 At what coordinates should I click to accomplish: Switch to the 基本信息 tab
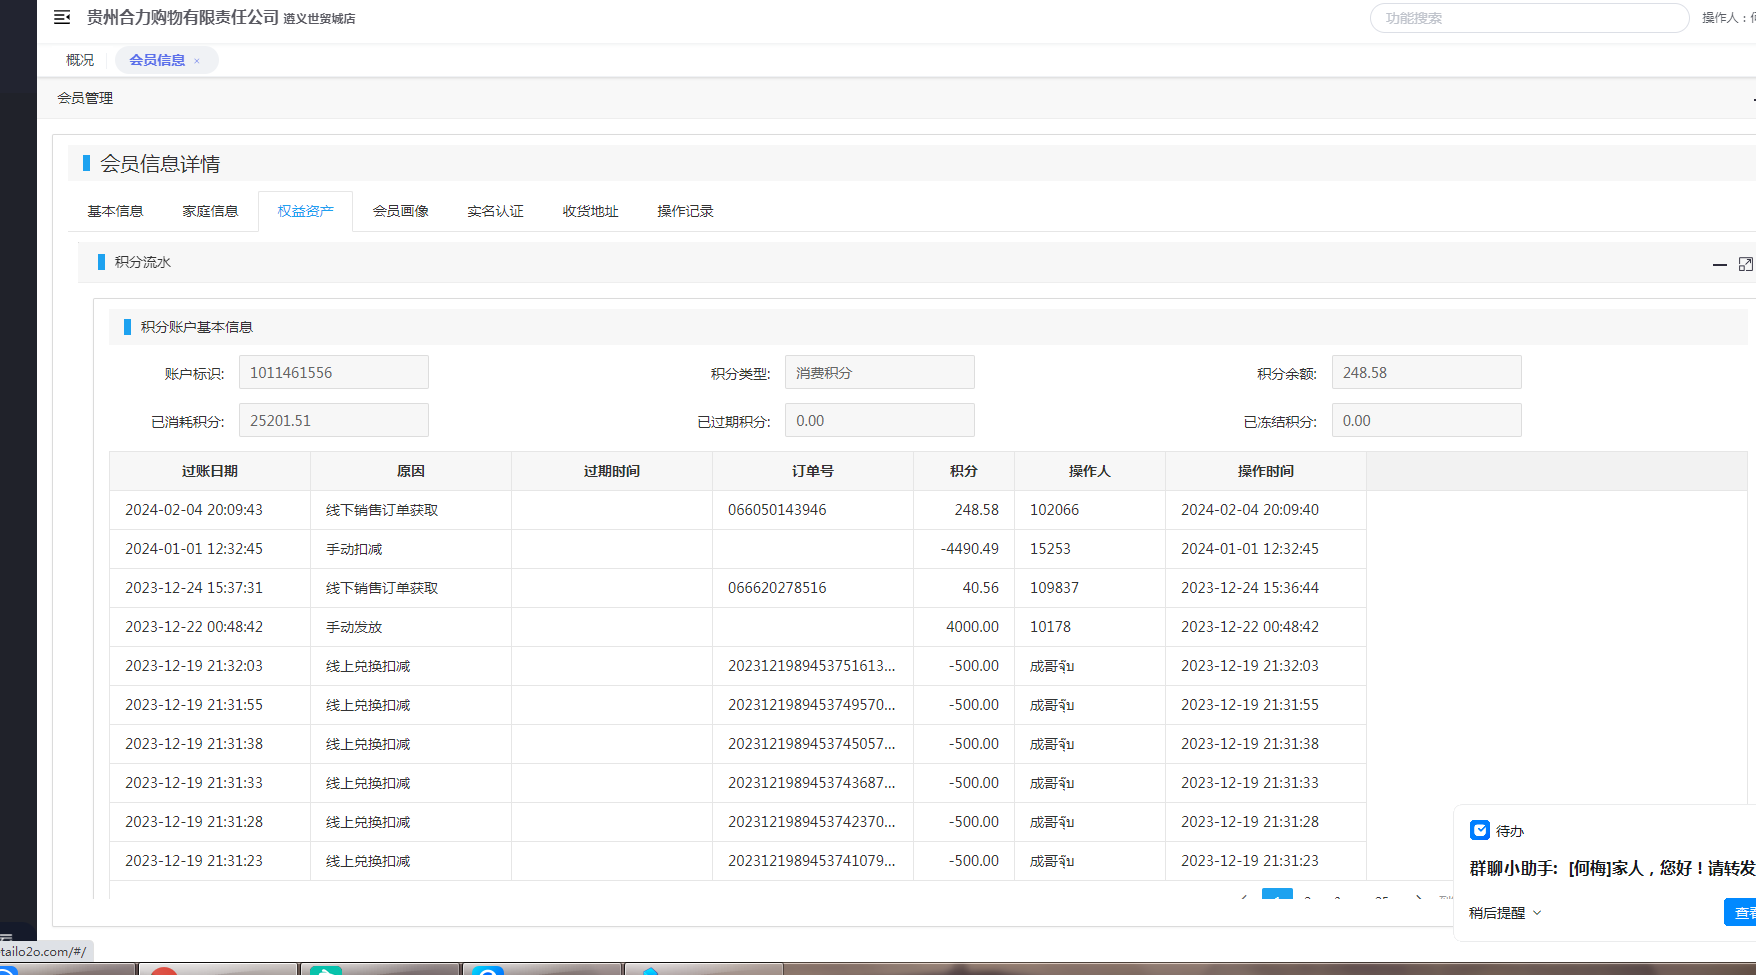coord(115,211)
